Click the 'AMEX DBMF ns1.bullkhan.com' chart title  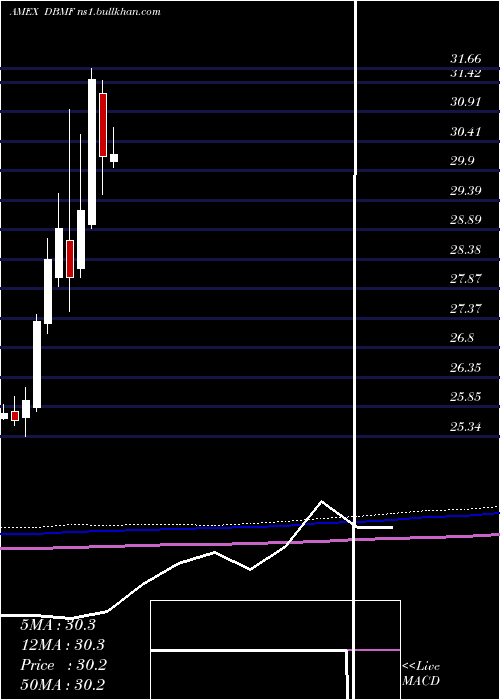(85, 12)
